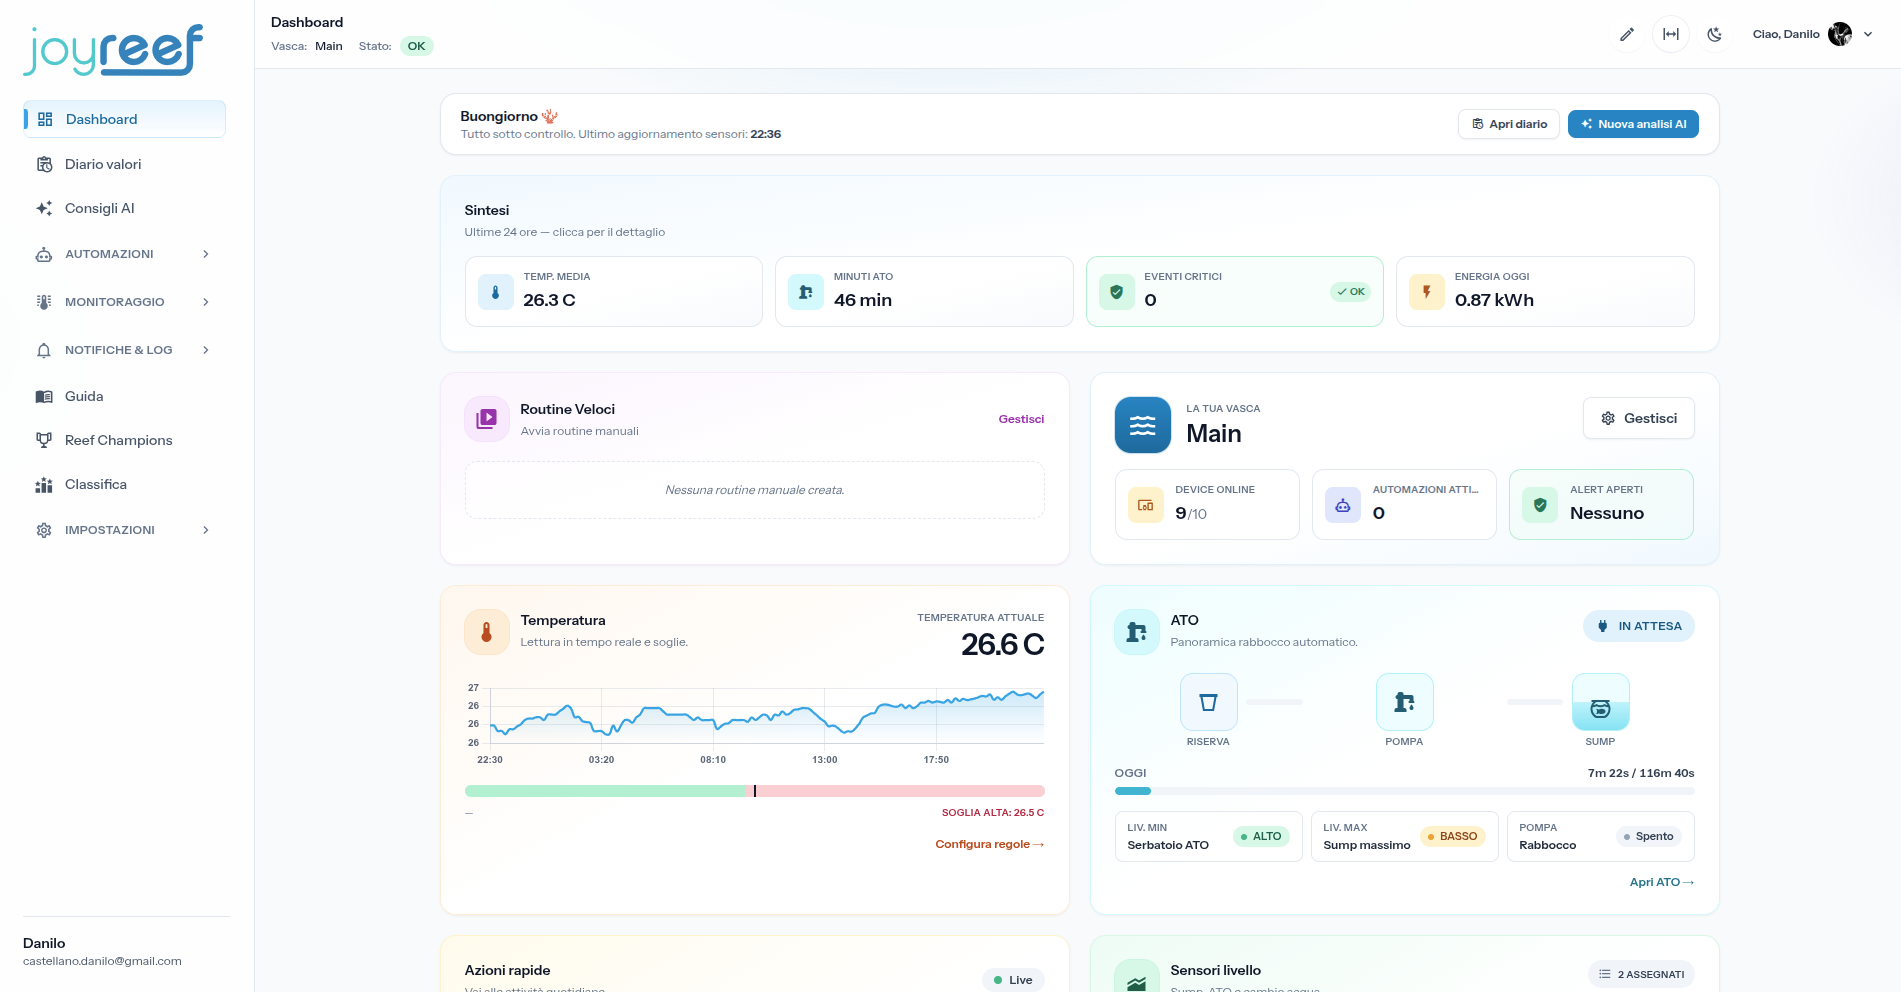Click the Classifica podium icon
The height and width of the screenshot is (992, 1901).
point(44,484)
